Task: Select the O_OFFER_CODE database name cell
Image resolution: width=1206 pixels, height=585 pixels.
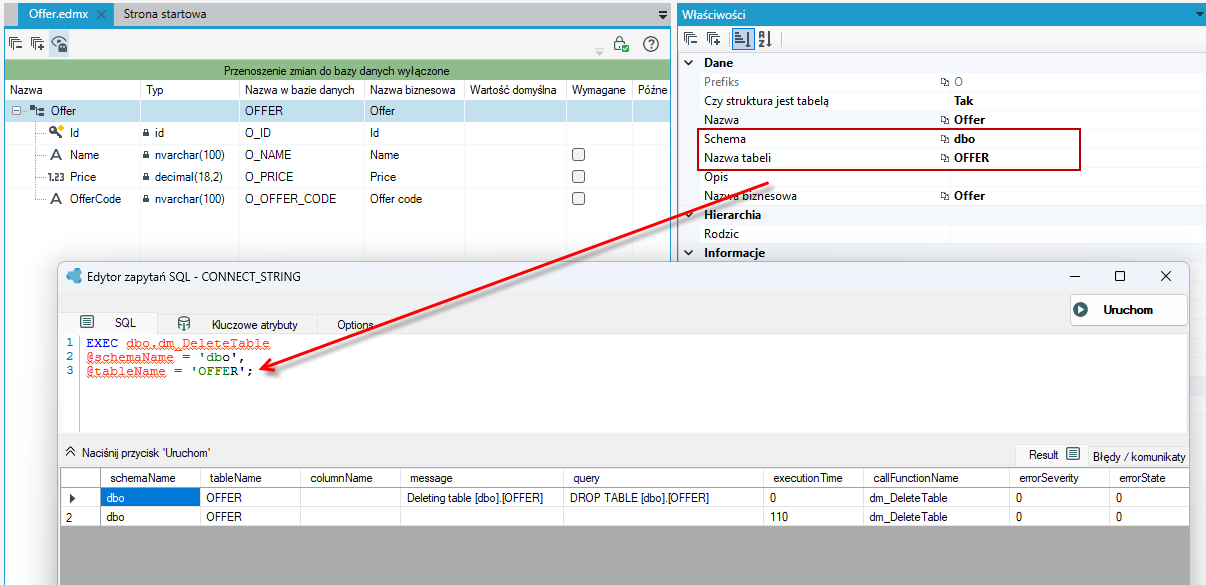Action: point(302,199)
